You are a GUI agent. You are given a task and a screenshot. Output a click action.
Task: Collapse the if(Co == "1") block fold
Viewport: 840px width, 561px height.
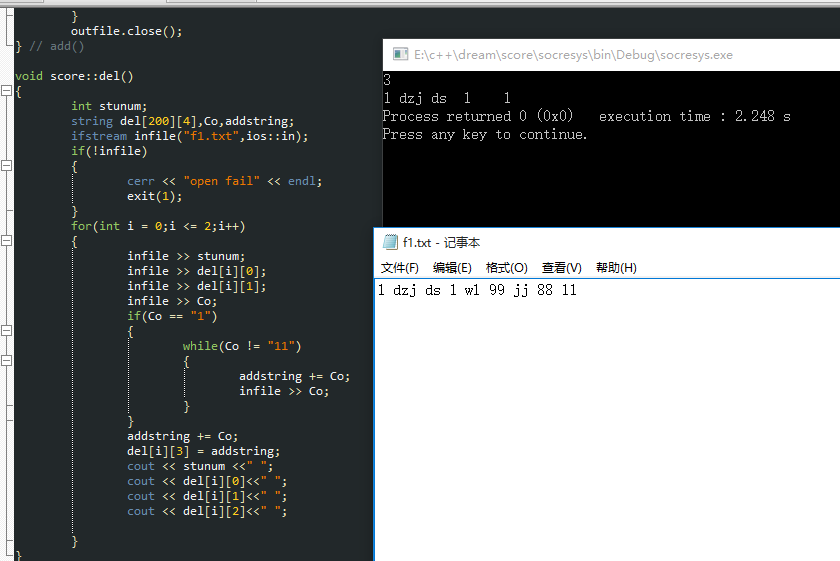pyautogui.click(x=6, y=331)
